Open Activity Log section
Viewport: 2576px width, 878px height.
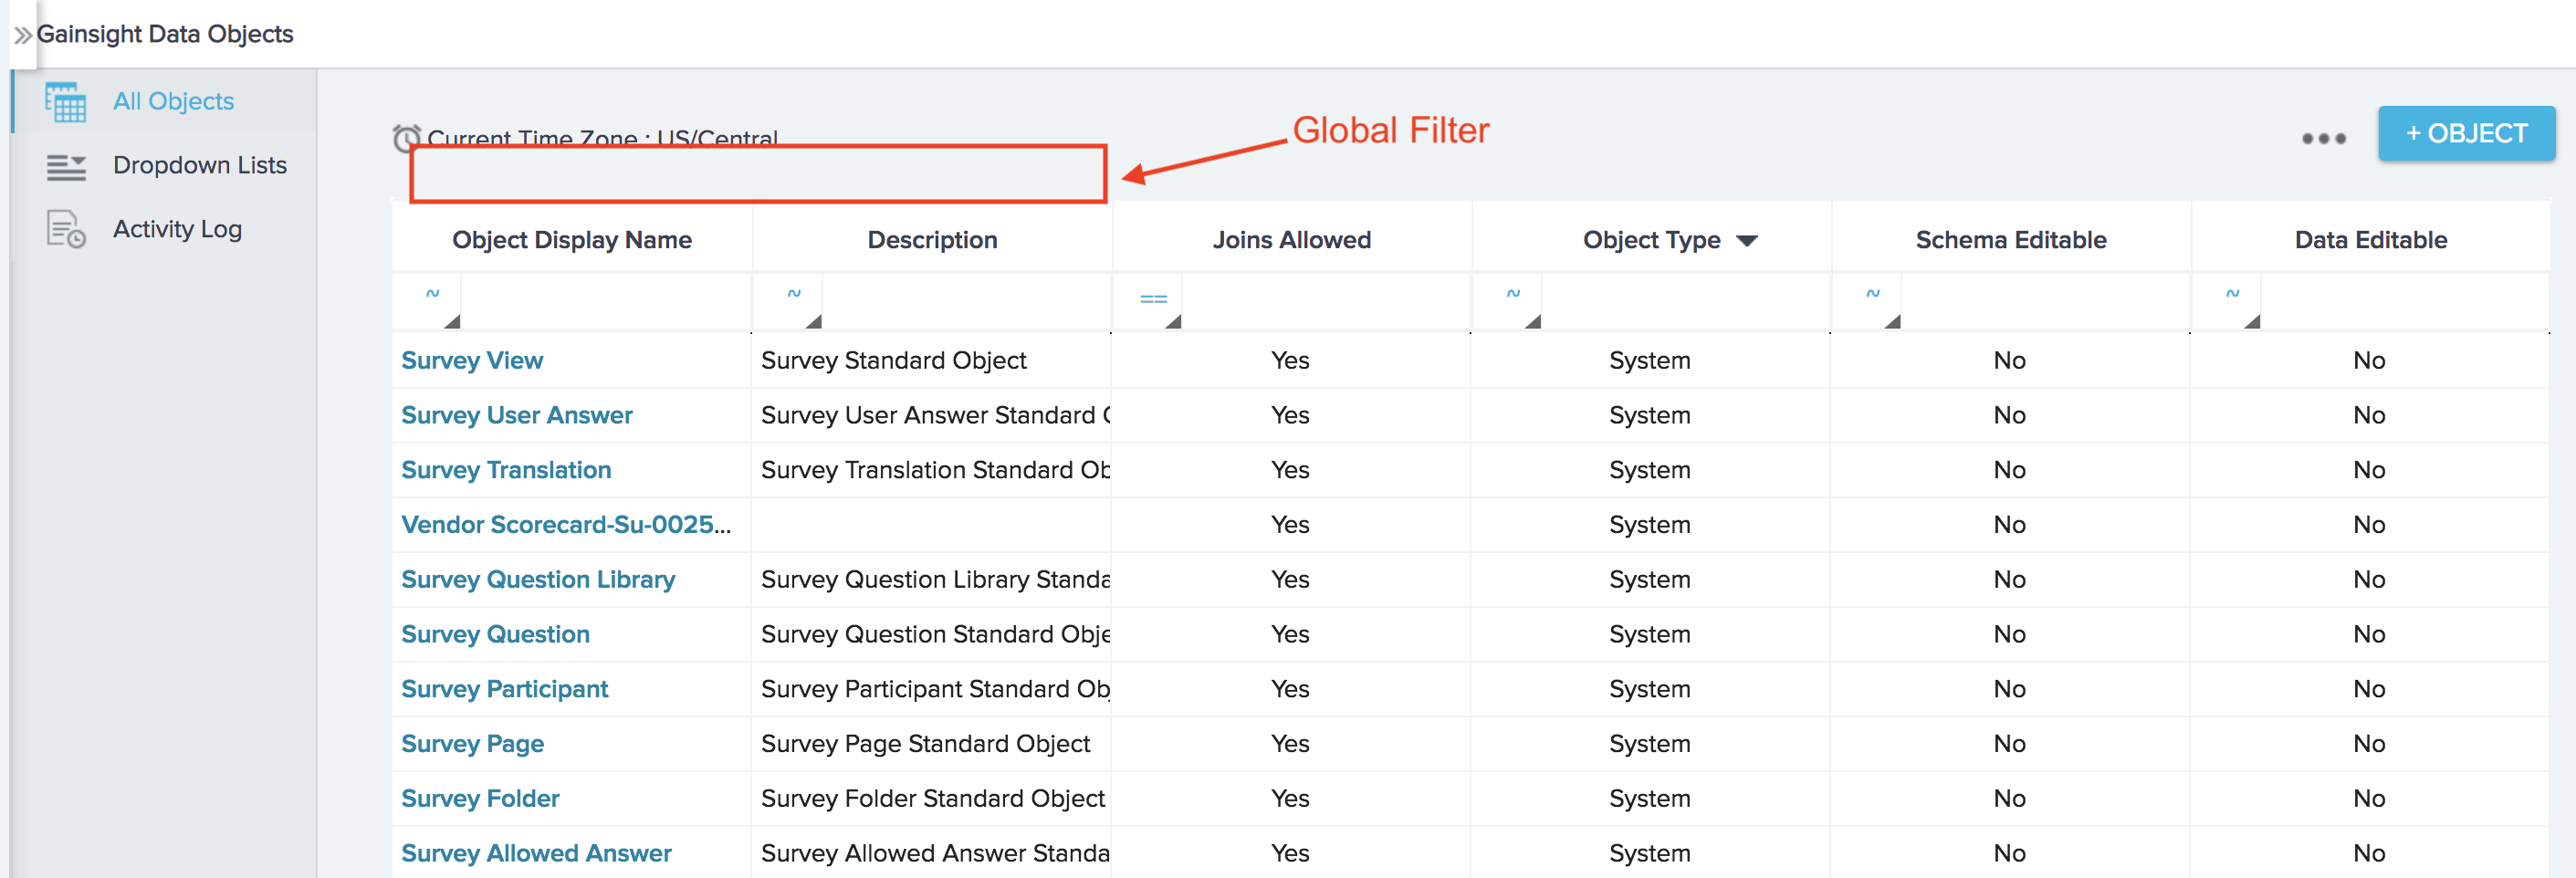(177, 229)
